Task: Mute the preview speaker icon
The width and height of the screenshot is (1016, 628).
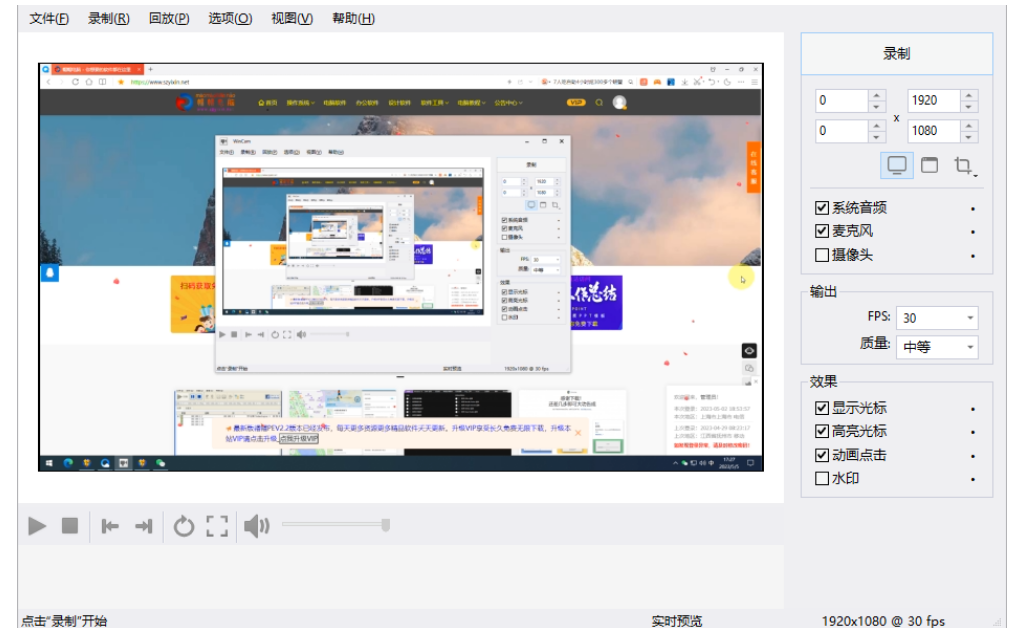Action: (x=255, y=526)
